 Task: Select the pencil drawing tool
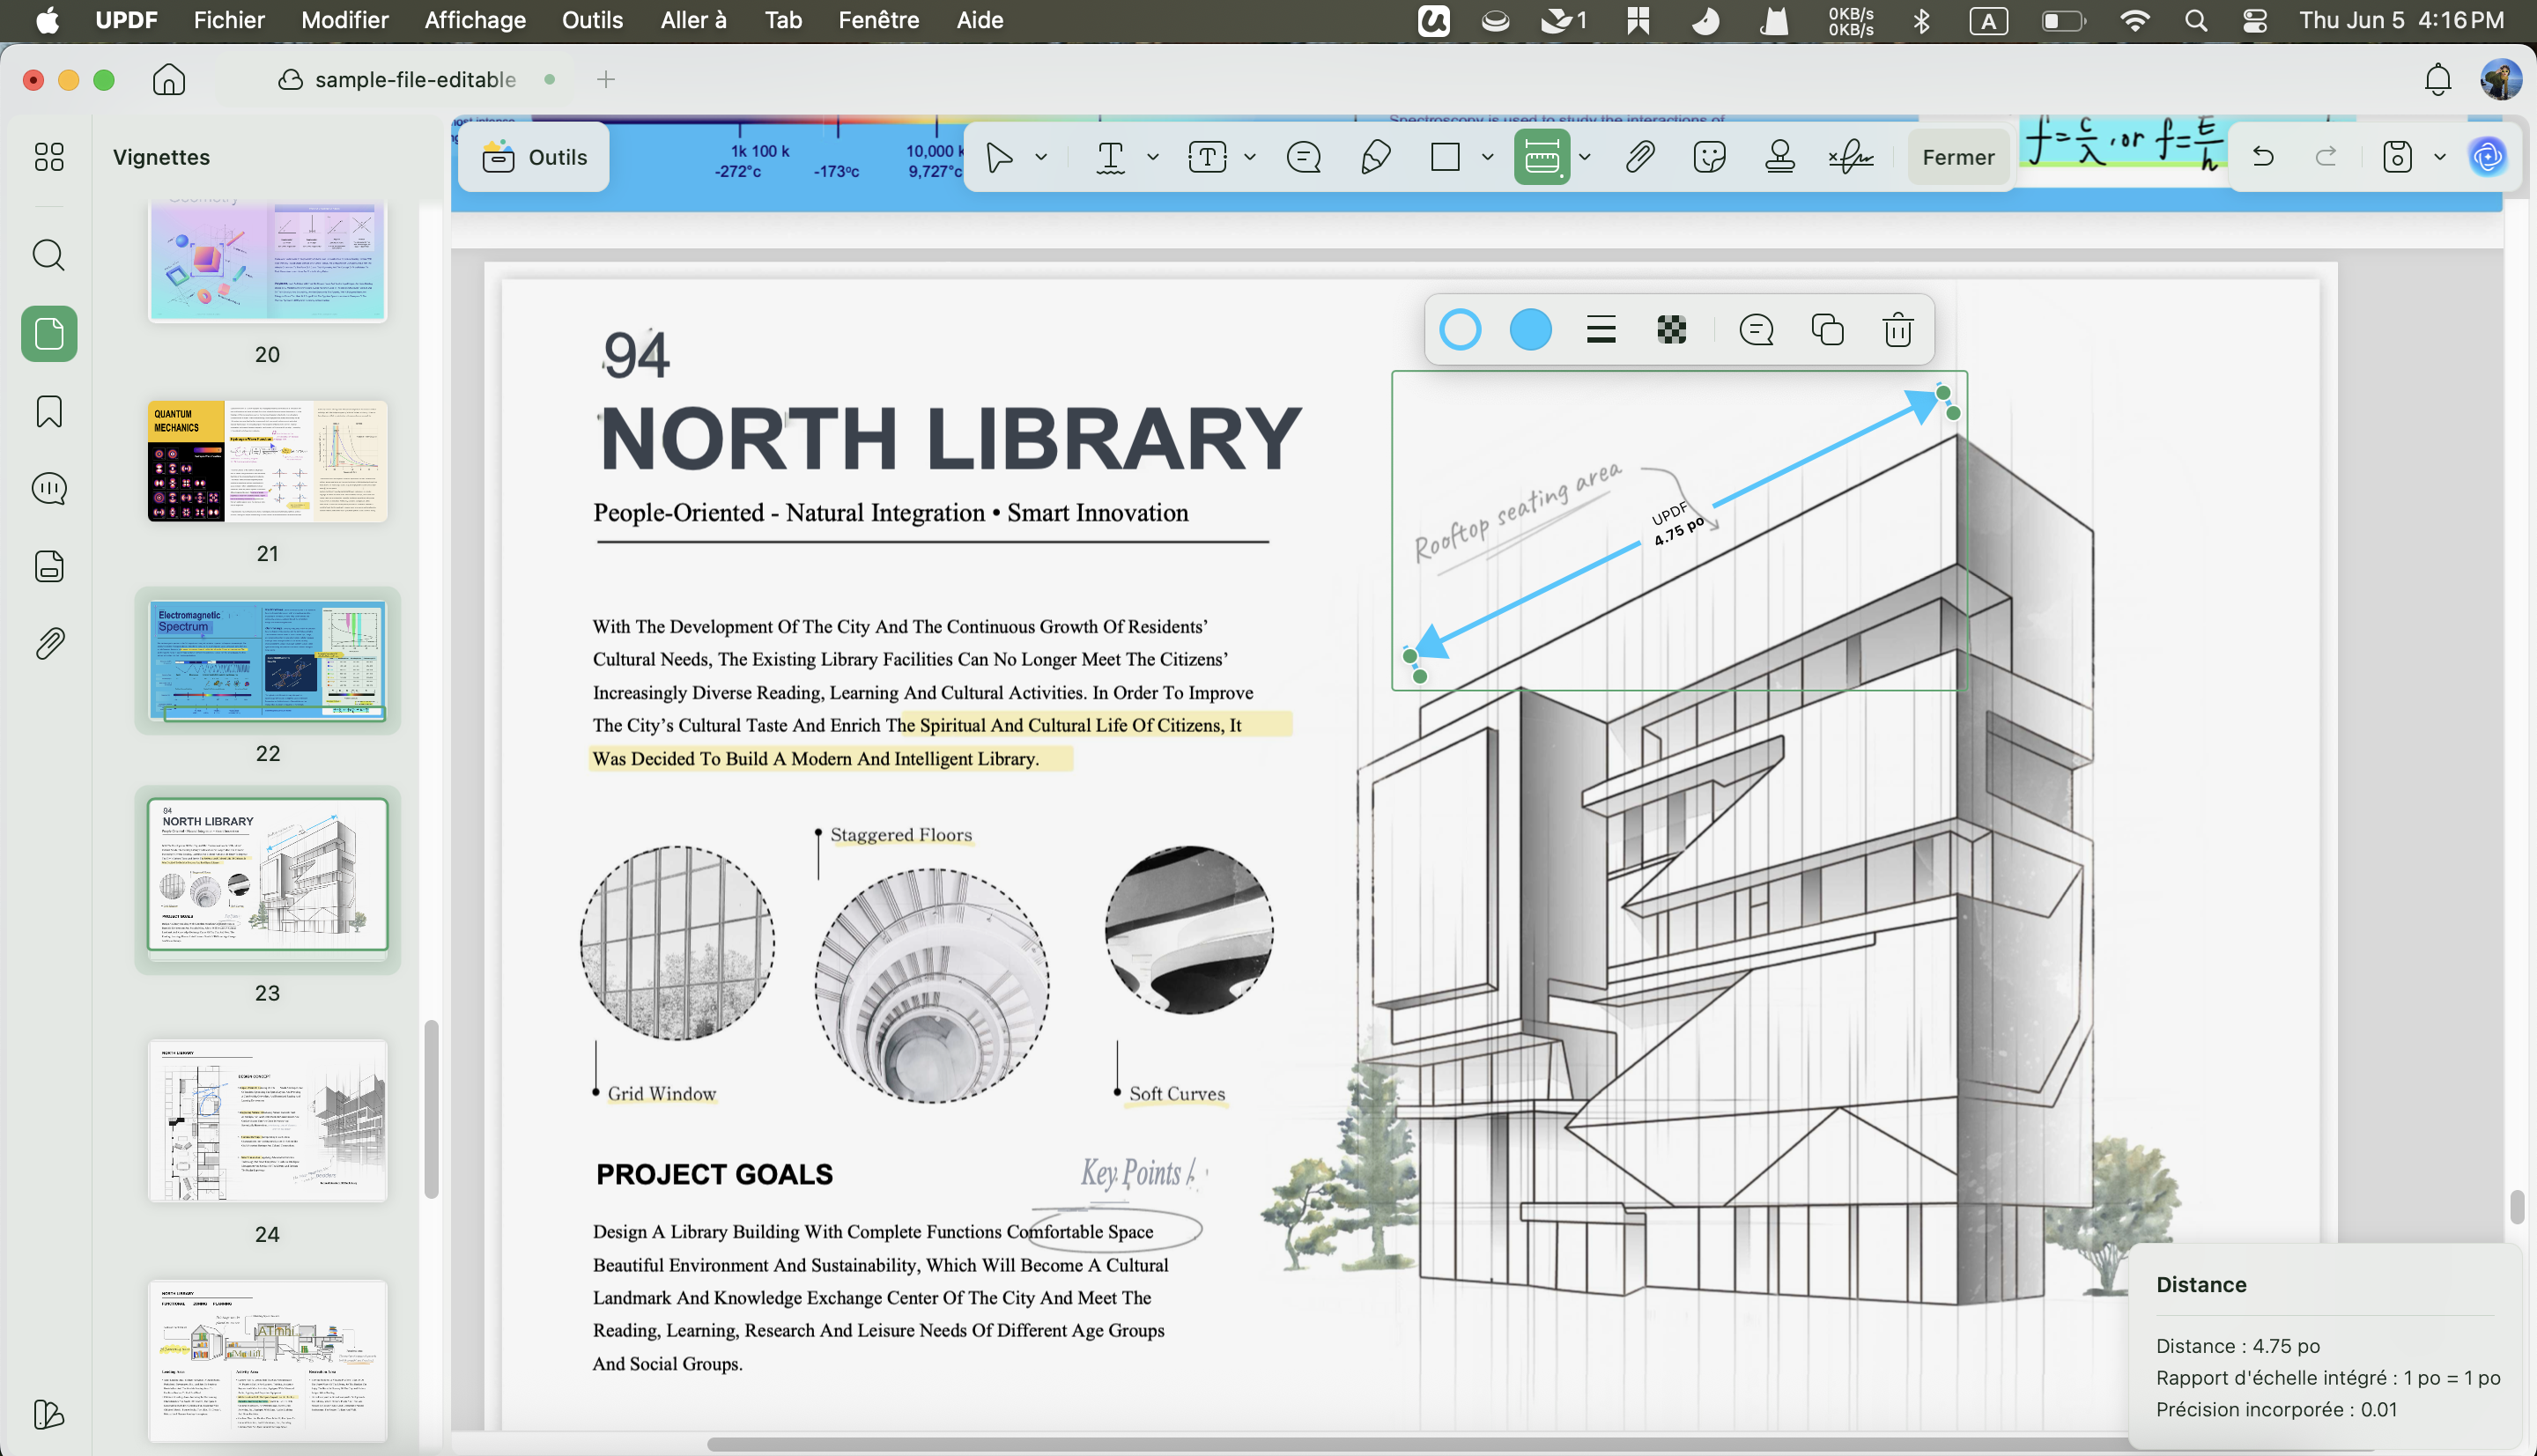(x=1376, y=157)
